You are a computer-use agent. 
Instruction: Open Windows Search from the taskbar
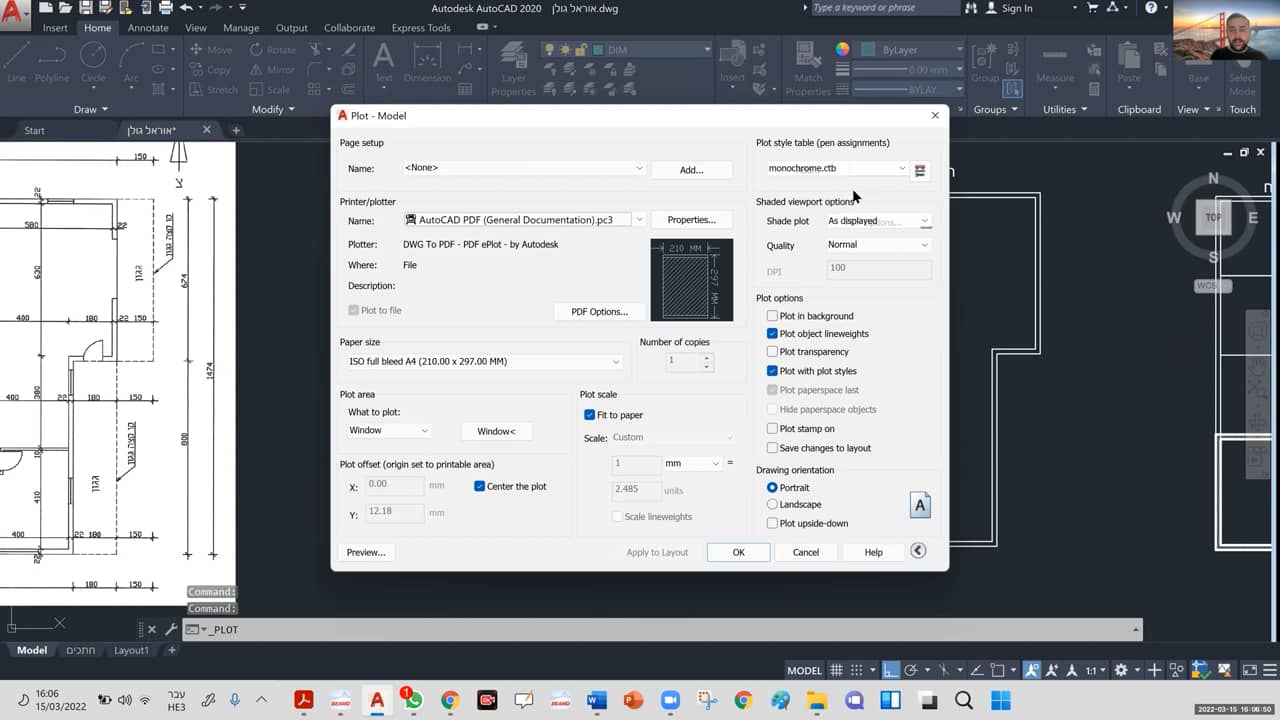pyautogui.click(x=964, y=700)
